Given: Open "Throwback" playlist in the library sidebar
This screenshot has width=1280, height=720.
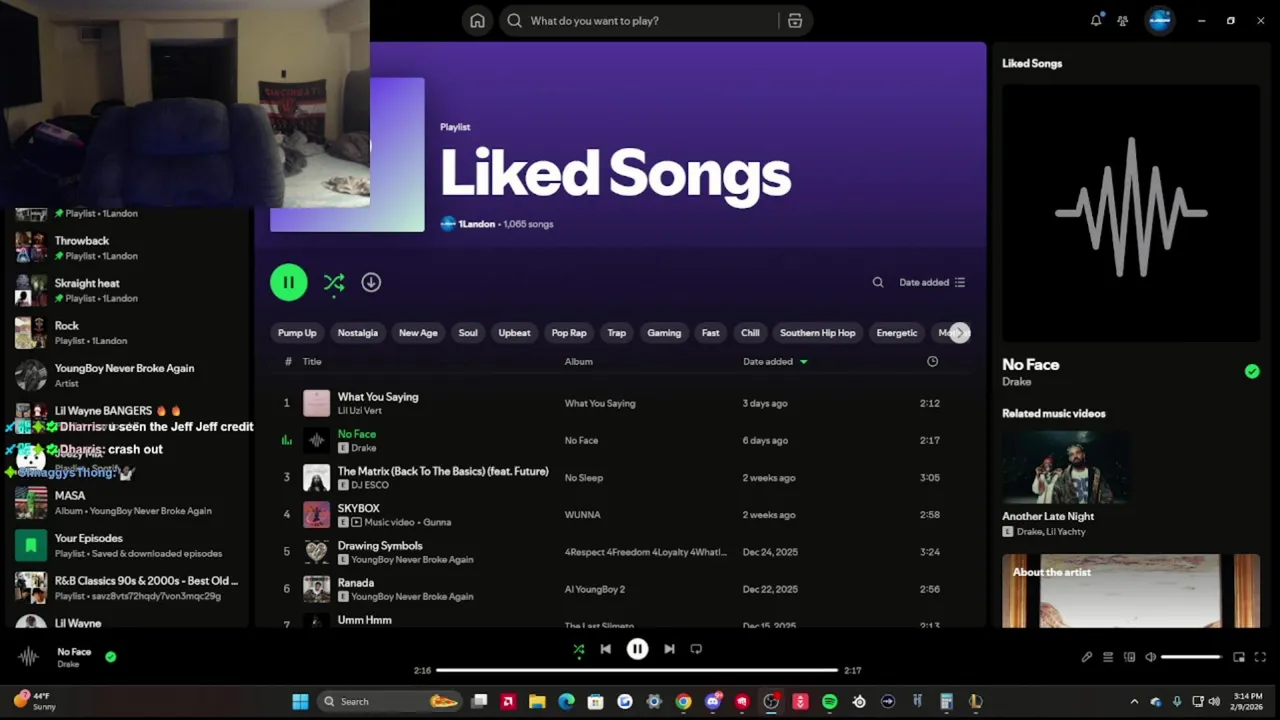Looking at the screenshot, I should [125, 248].
